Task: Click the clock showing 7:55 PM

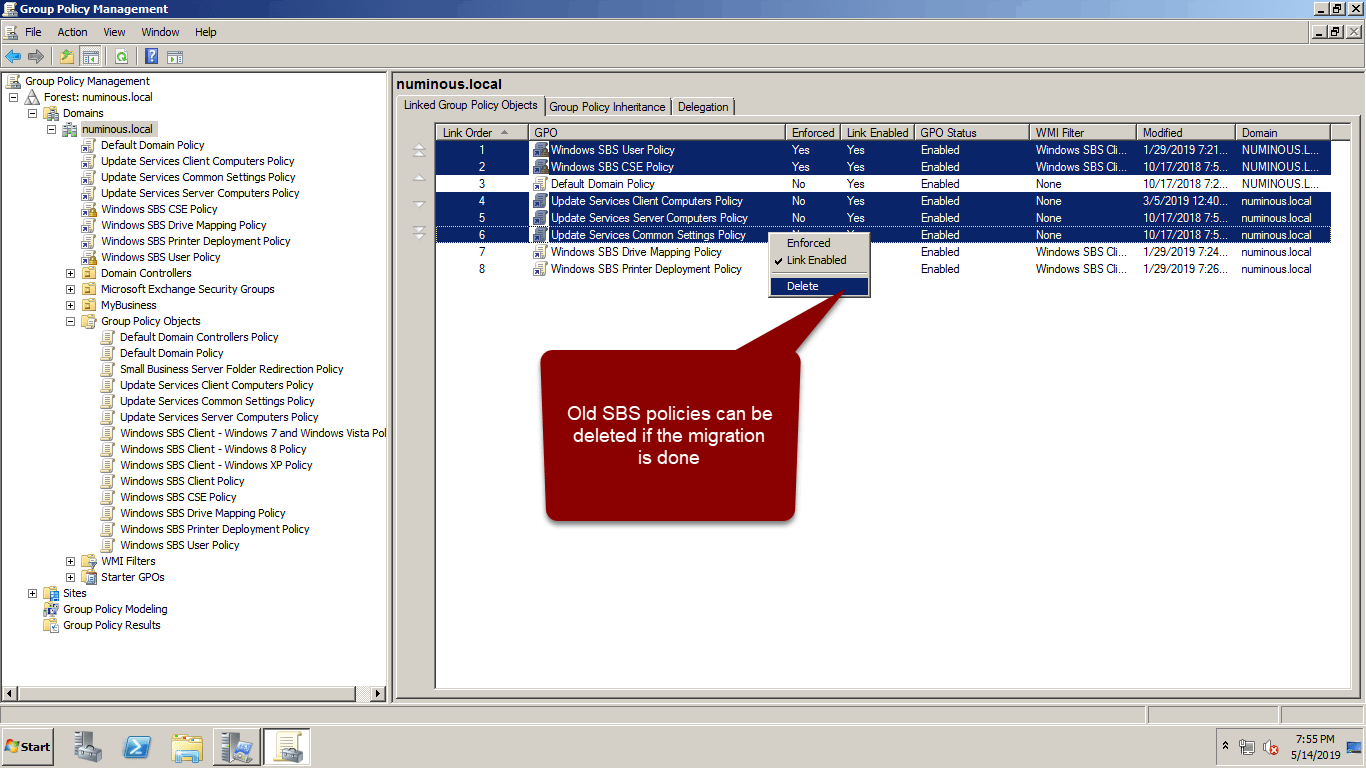Action: [1315, 739]
